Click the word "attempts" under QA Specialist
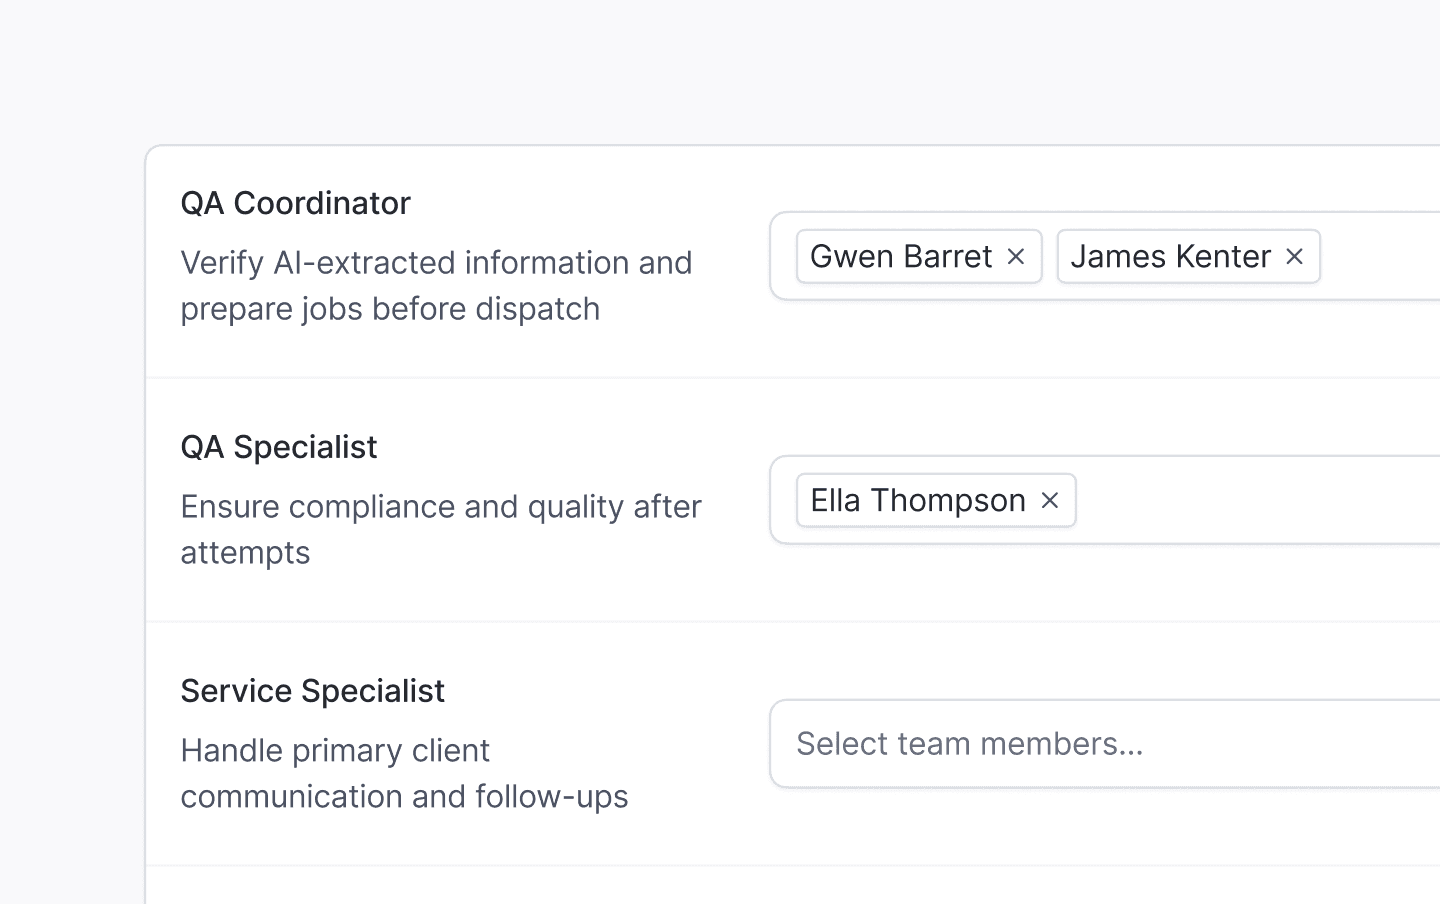1440x904 pixels. tap(245, 553)
